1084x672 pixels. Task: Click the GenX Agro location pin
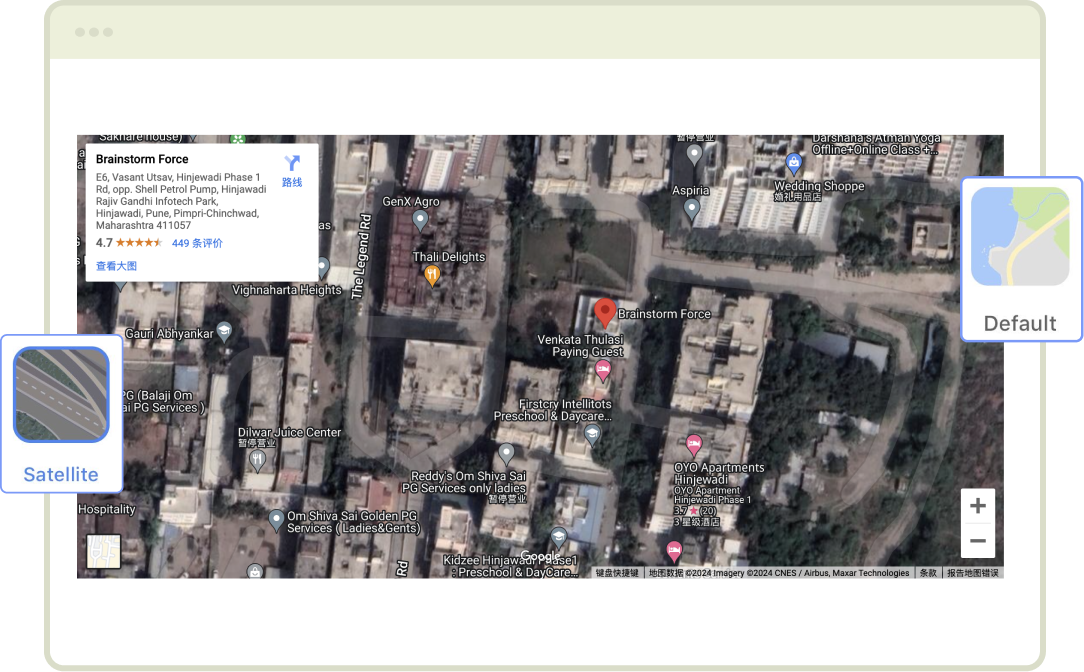[x=420, y=221]
